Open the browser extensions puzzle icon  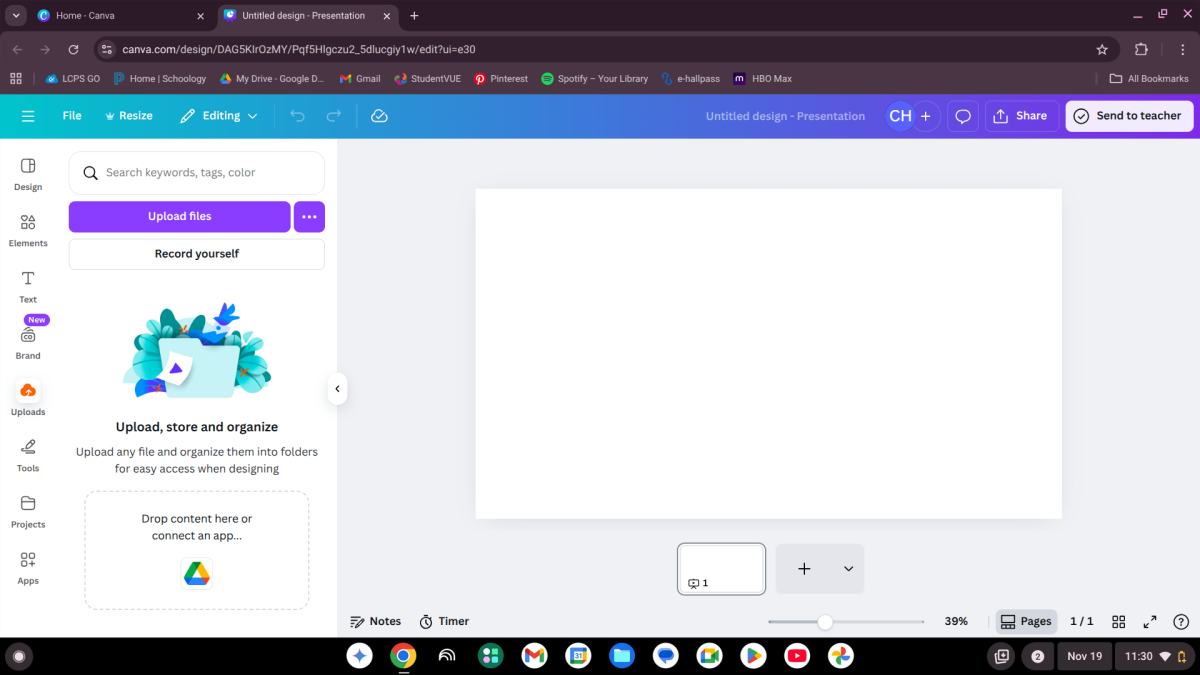point(1141,49)
